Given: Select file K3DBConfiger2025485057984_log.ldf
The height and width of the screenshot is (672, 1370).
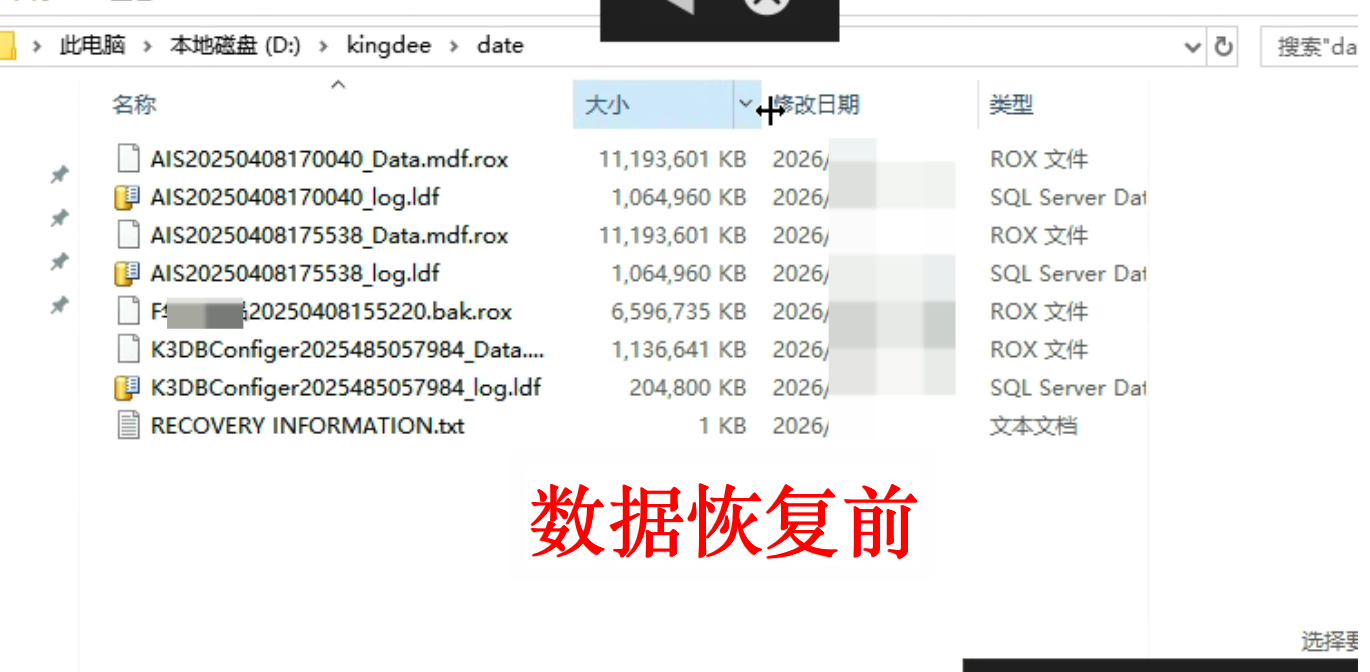Looking at the screenshot, I should 346,387.
